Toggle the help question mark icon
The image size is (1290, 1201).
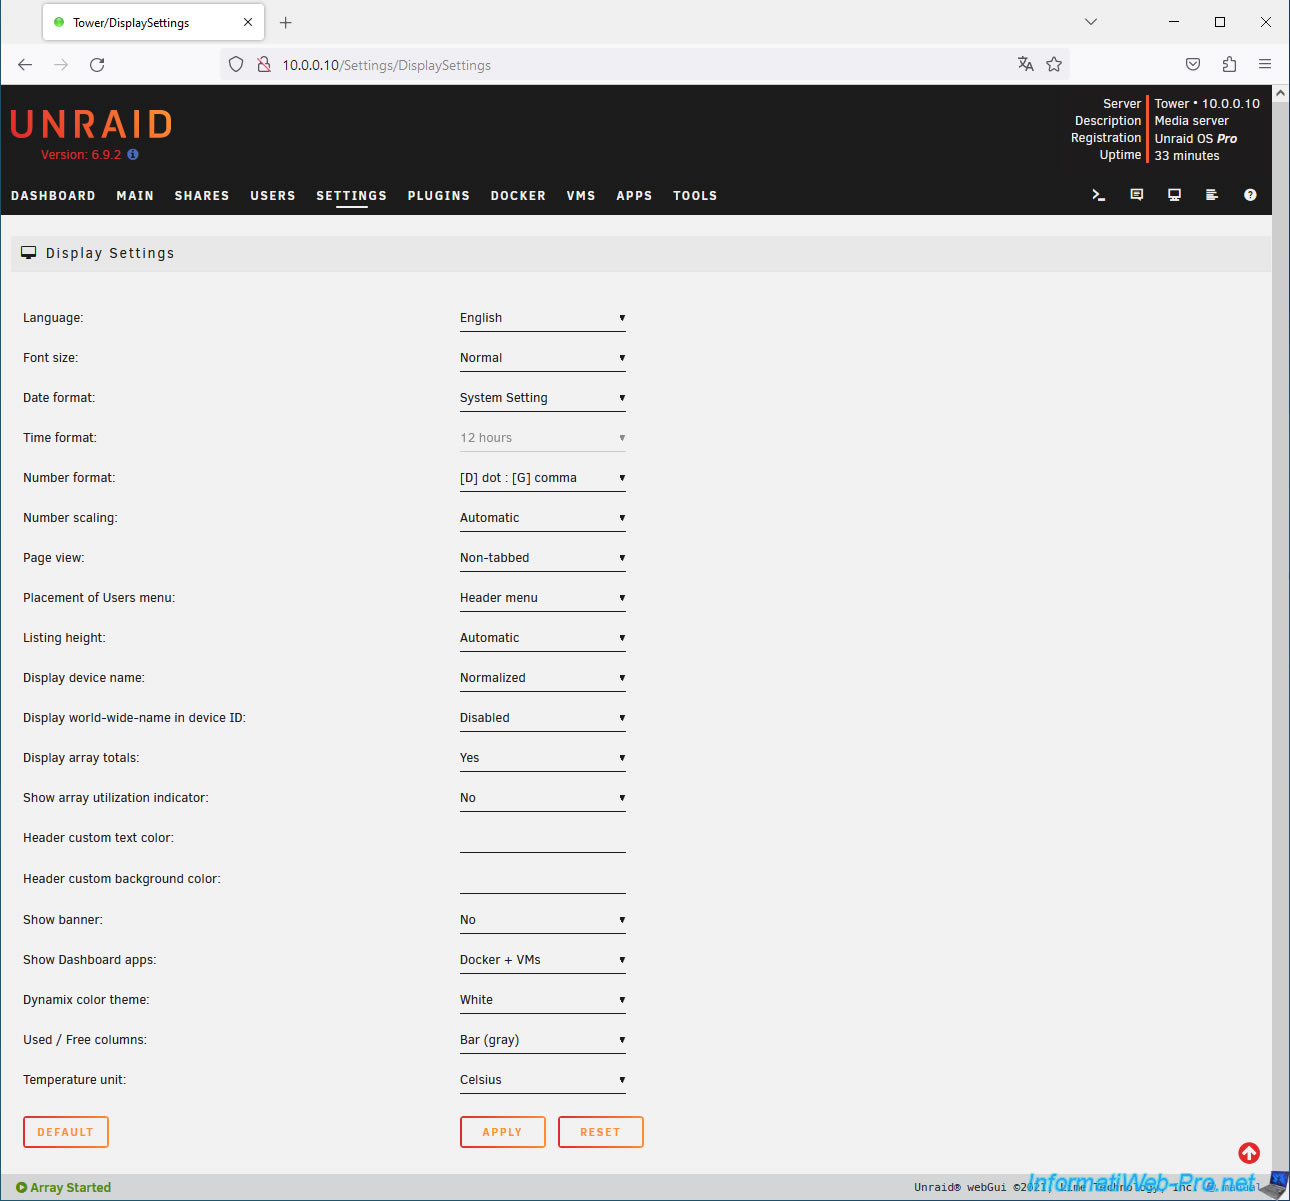(x=1250, y=195)
